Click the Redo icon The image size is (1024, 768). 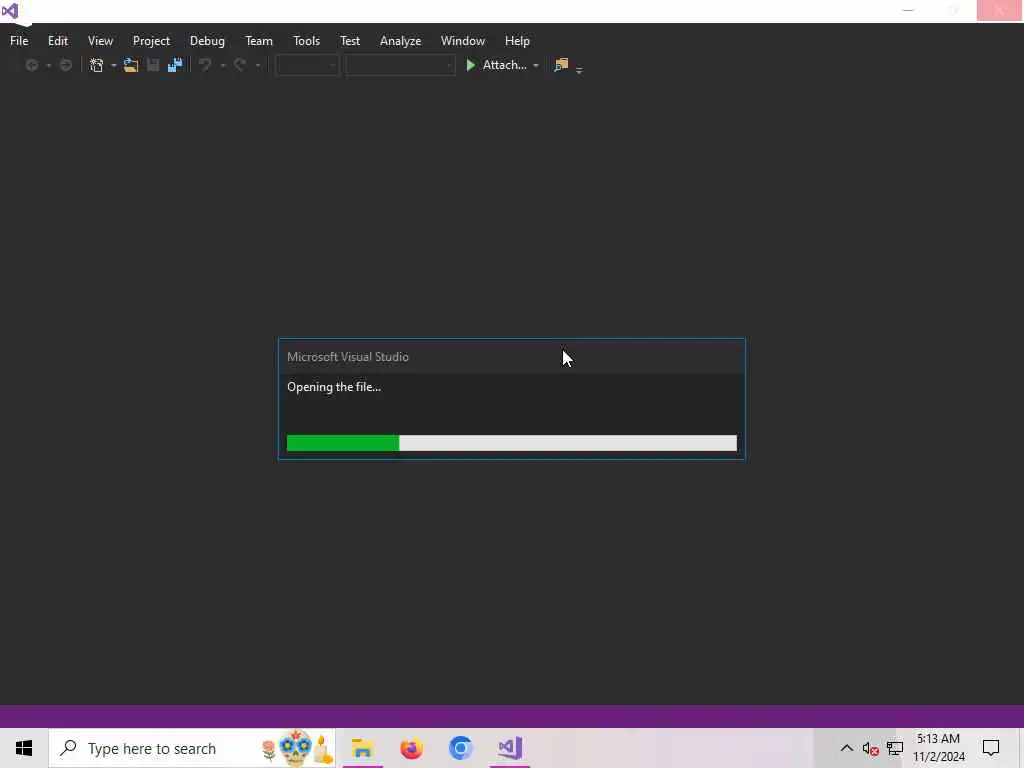(240, 65)
